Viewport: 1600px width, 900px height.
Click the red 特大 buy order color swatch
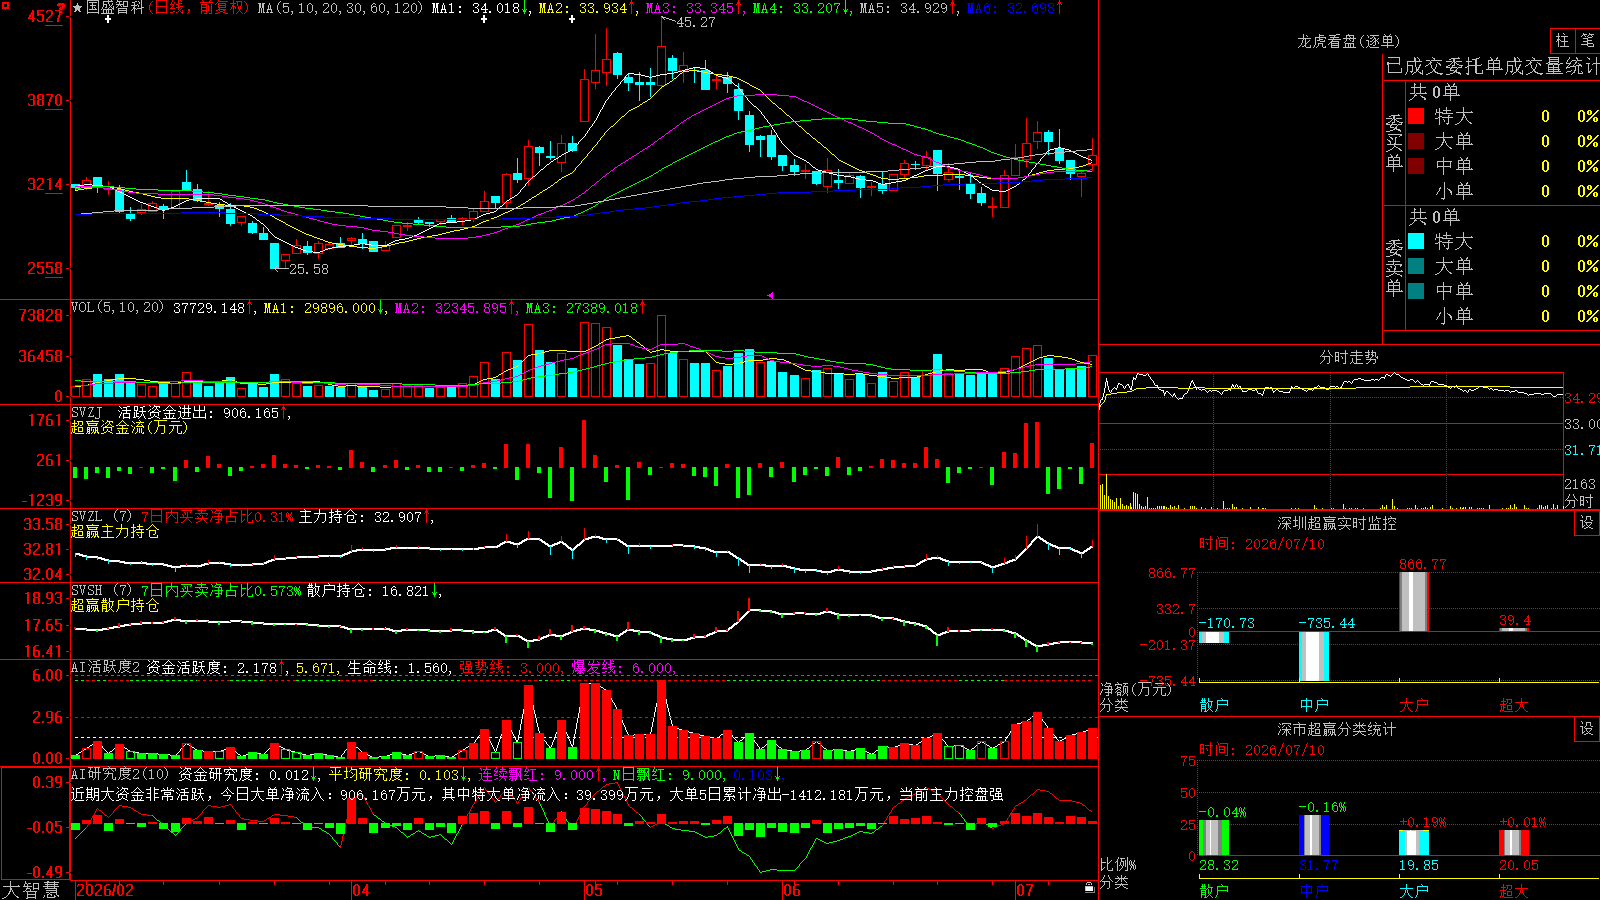[x=1416, y=116]
